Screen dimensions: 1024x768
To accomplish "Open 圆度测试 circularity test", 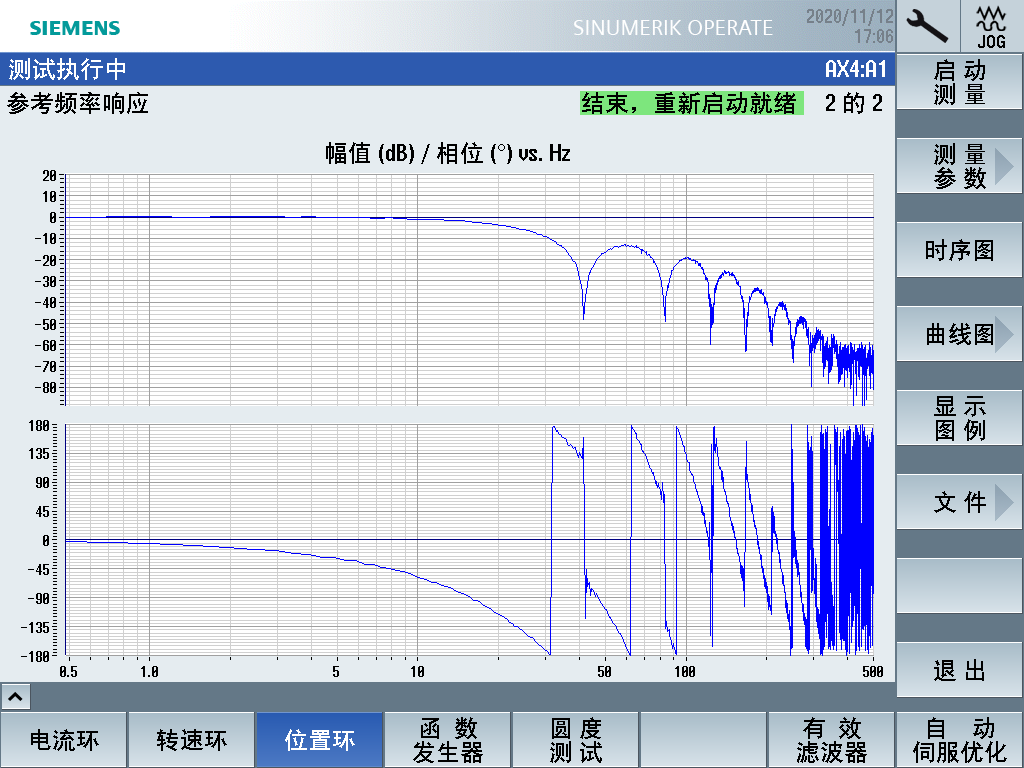I will [x=576, y=741].
